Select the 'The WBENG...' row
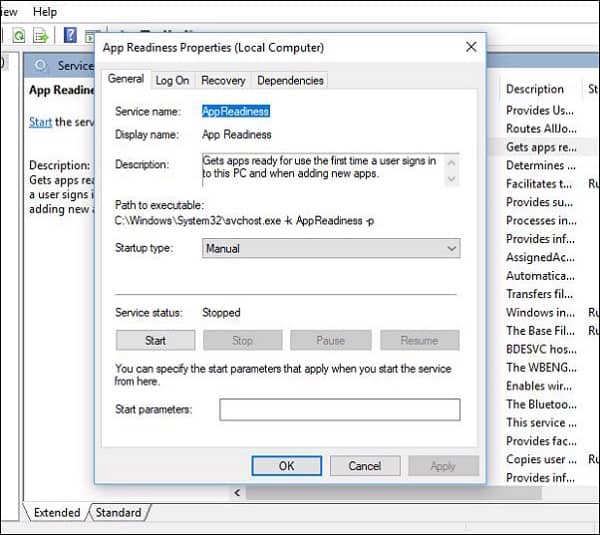 pos(541,367)
